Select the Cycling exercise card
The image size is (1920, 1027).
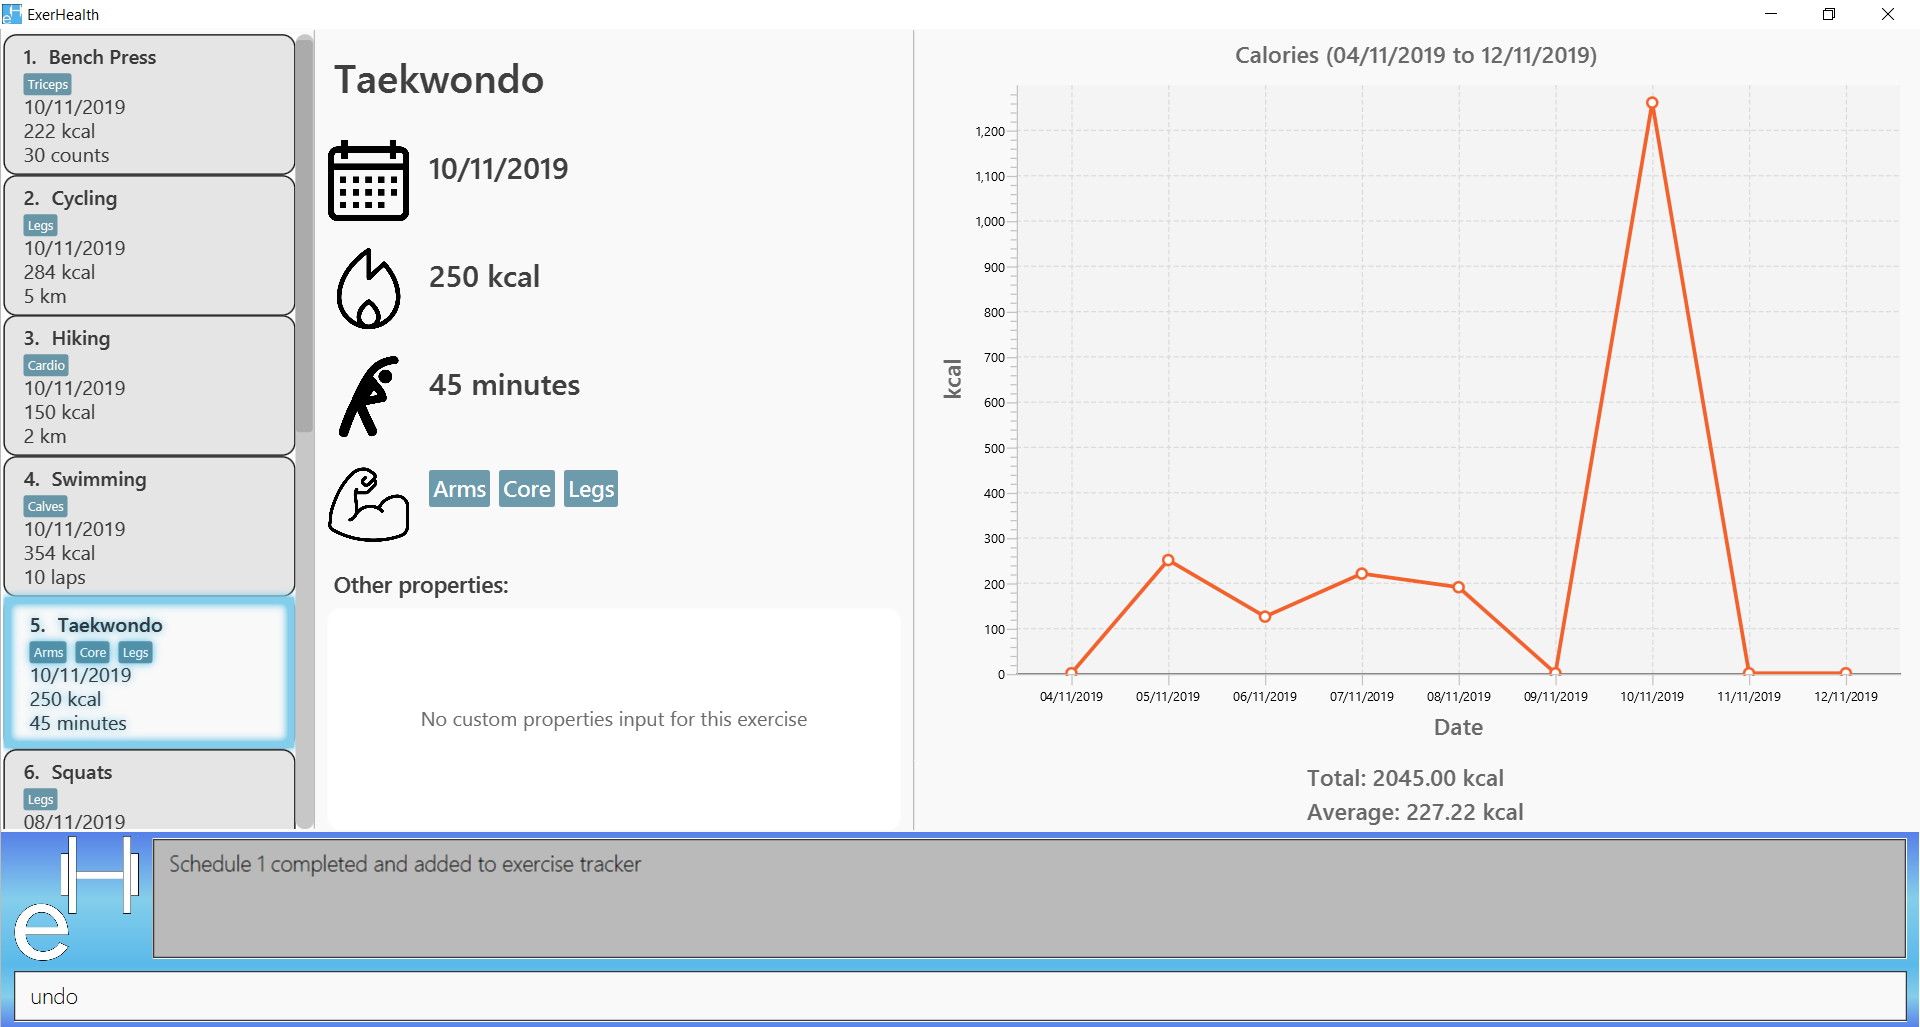pos(149,246)
